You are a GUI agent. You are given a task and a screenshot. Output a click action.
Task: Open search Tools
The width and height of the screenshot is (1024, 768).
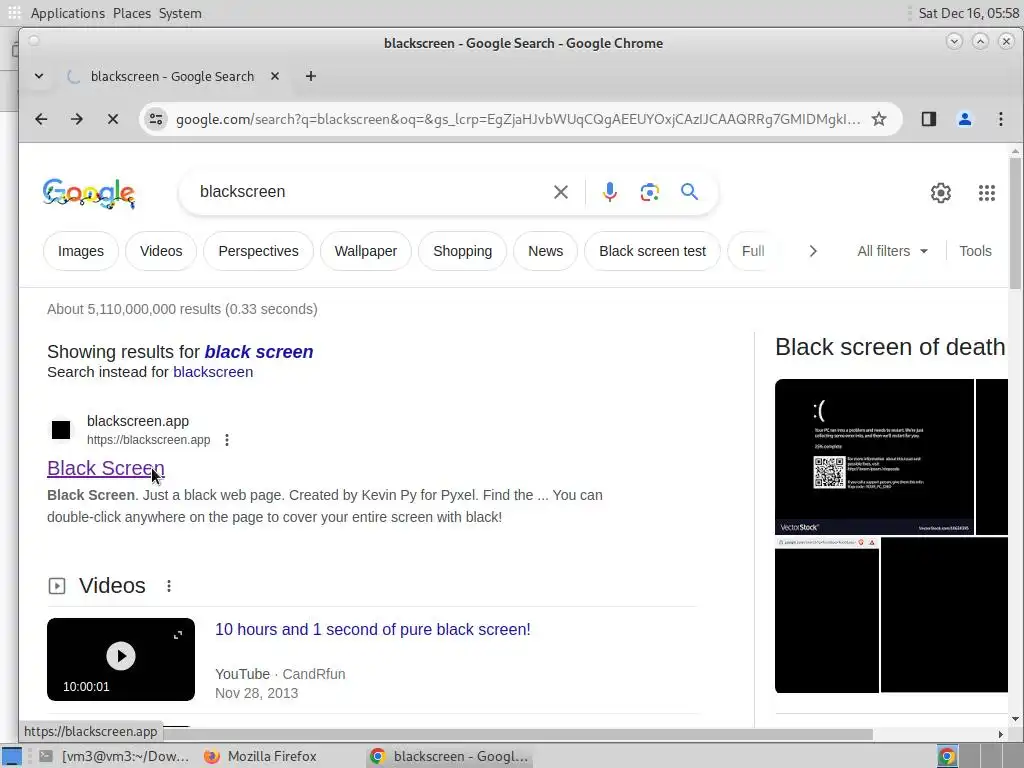click(975, 251)
